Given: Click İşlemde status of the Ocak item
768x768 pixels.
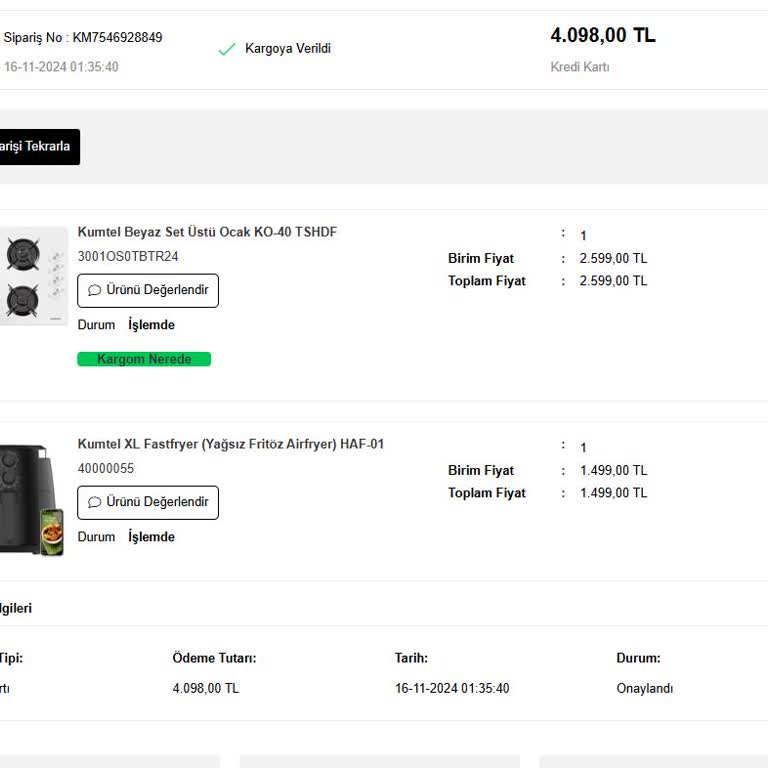Looking at the screenshot, I should point(151,325).
